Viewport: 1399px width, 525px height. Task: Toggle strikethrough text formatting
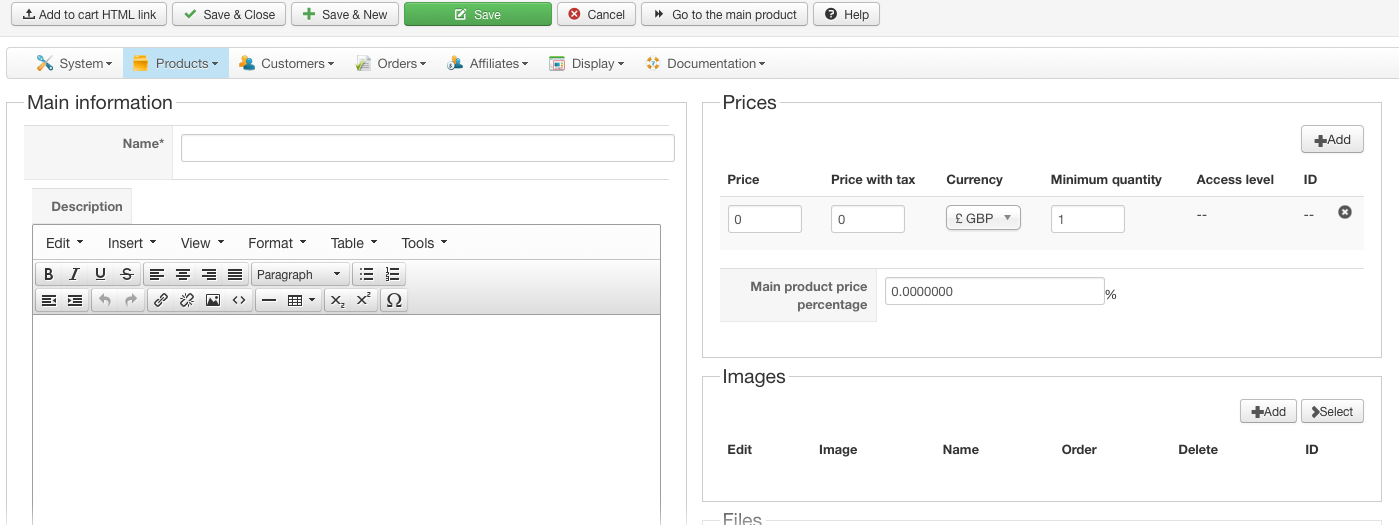(x=126, y=274)
